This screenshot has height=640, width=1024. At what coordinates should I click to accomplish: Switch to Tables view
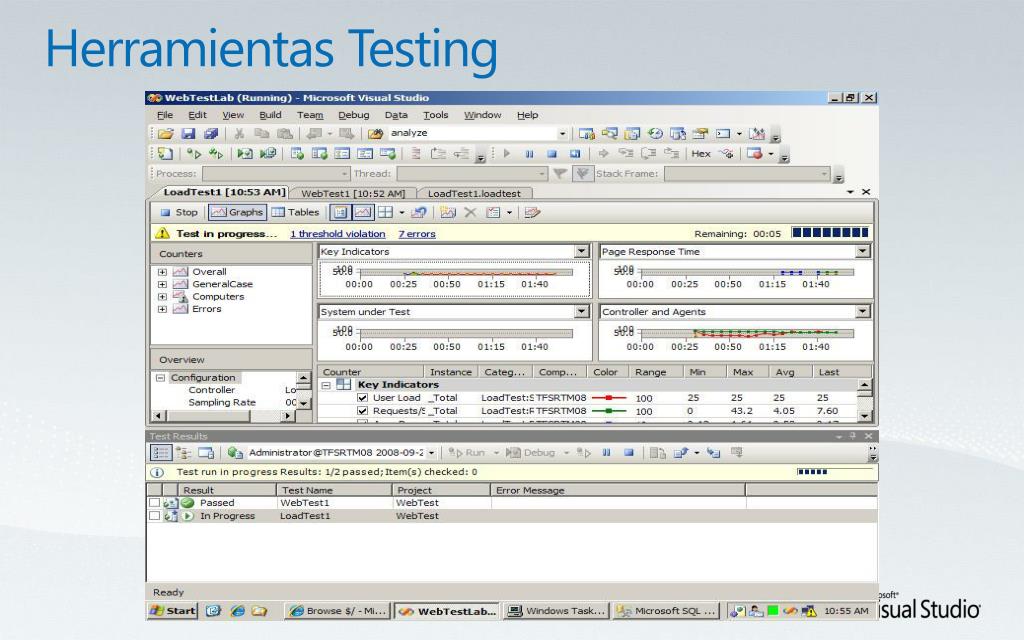(x=295, y=212)
